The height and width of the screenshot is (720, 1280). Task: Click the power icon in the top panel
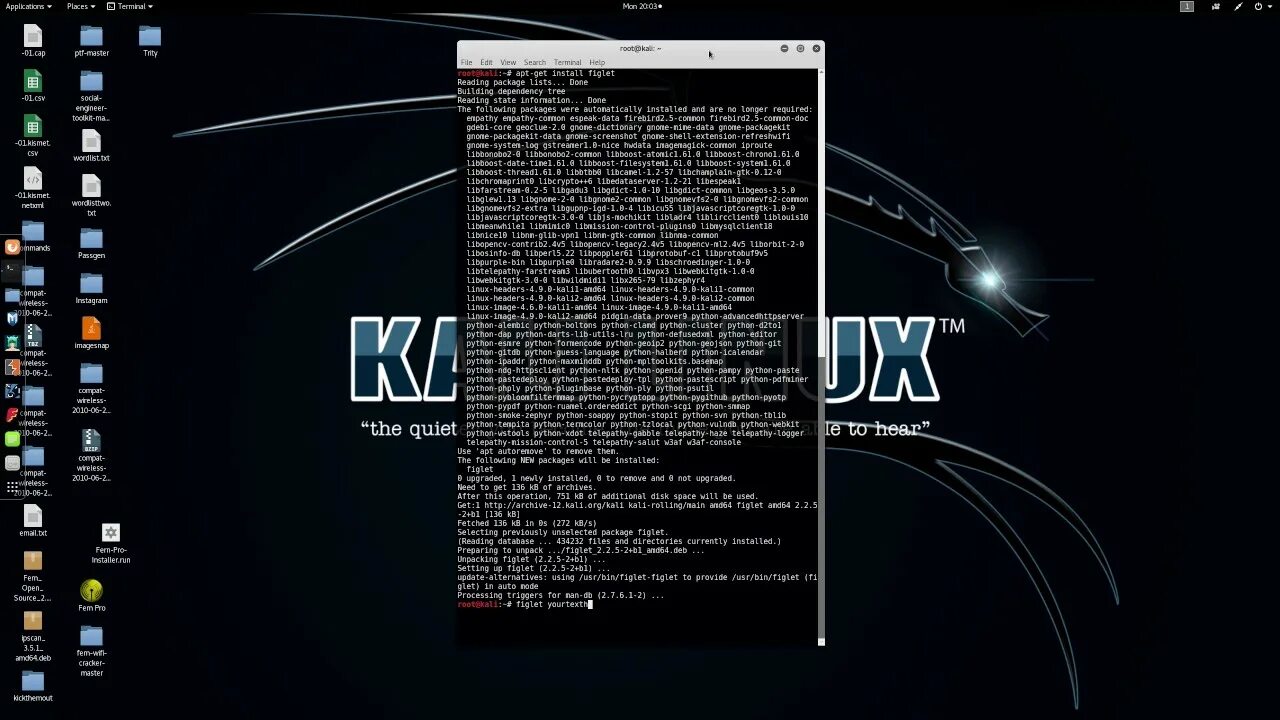[1258, 6]
